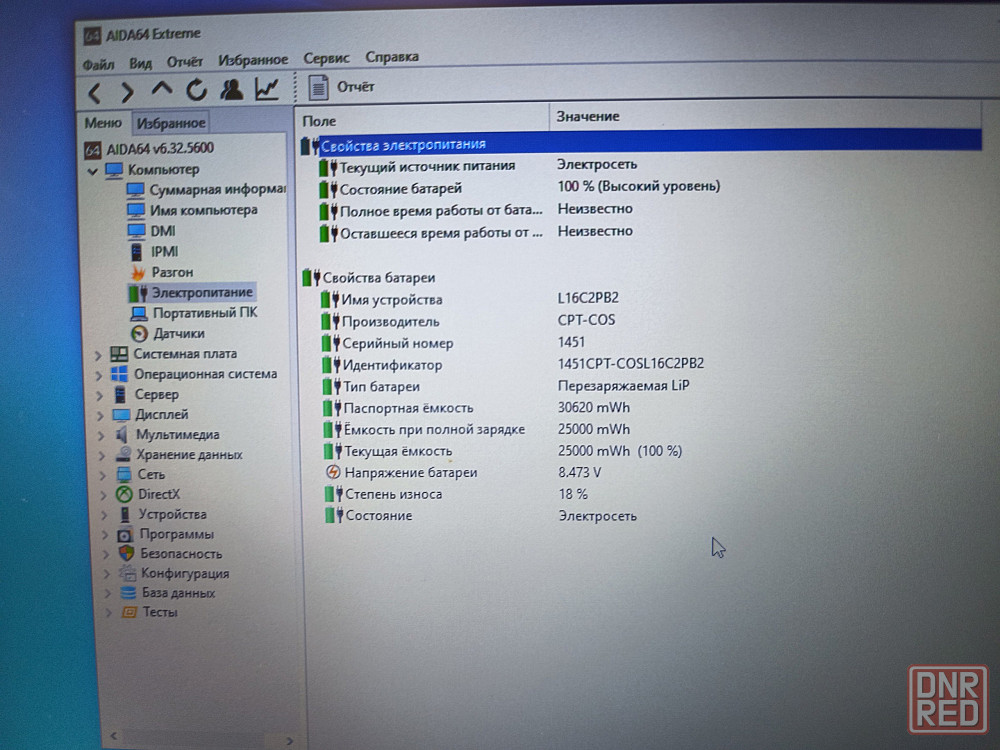This screenshot has height=750, width=1000.
Task: Switch to the Меню tab
Action: (x=103, y=122)
